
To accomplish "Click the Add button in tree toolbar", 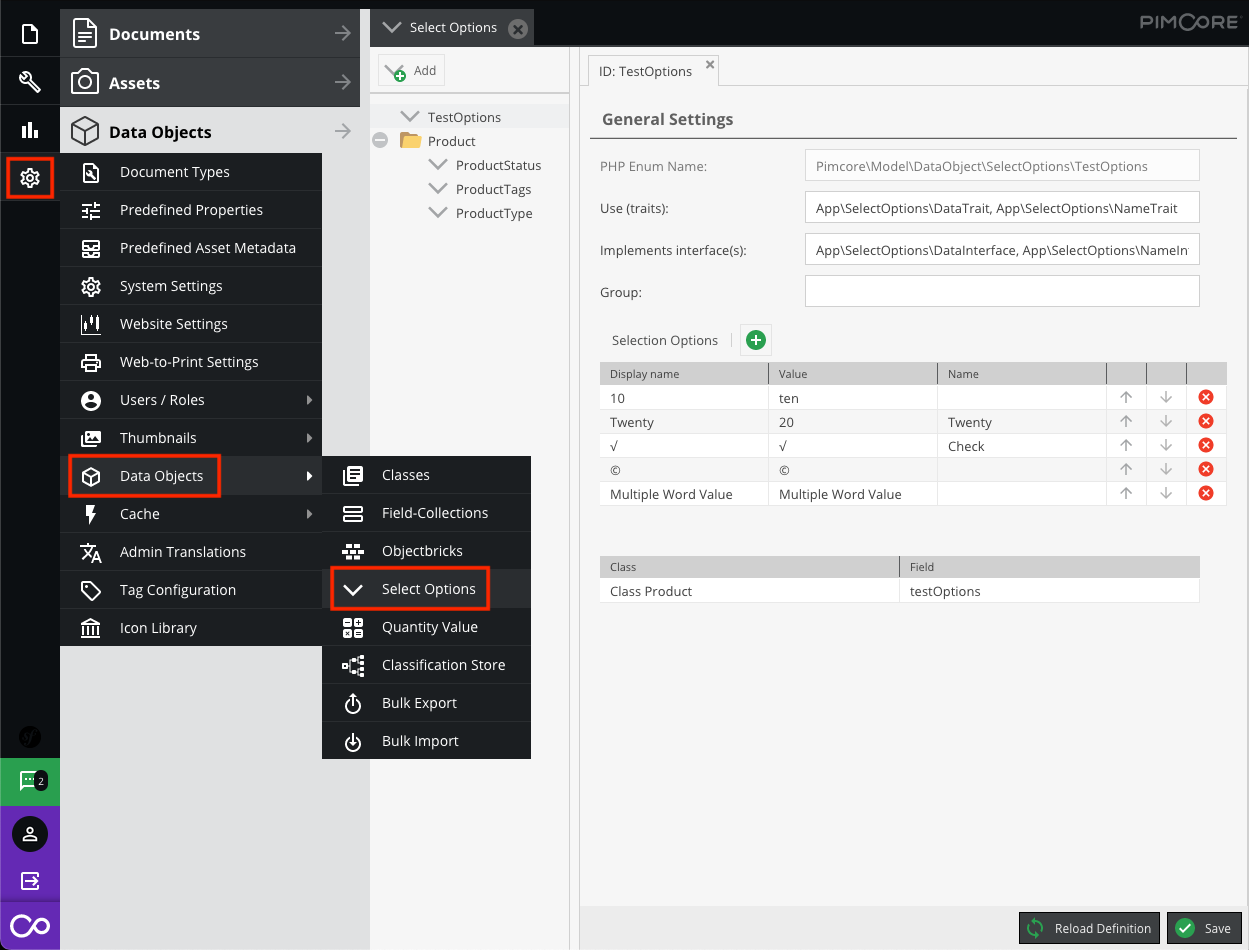I will tap(411, 71).
